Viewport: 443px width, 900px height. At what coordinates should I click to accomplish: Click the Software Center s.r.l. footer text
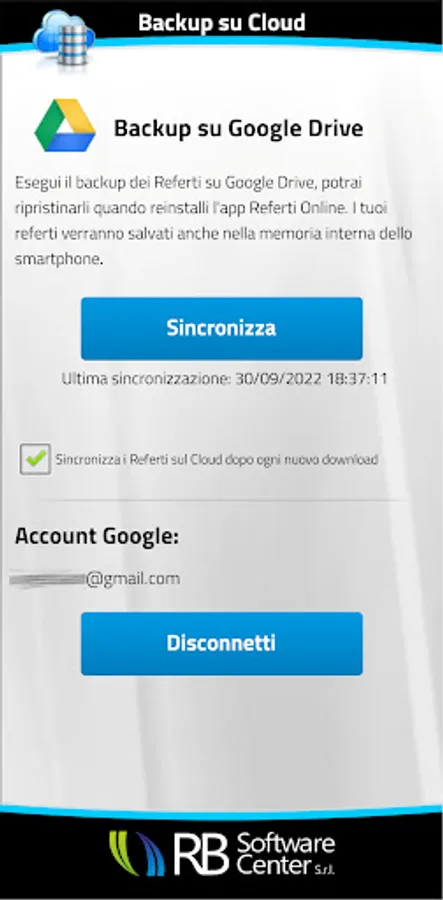pos(285,855)
